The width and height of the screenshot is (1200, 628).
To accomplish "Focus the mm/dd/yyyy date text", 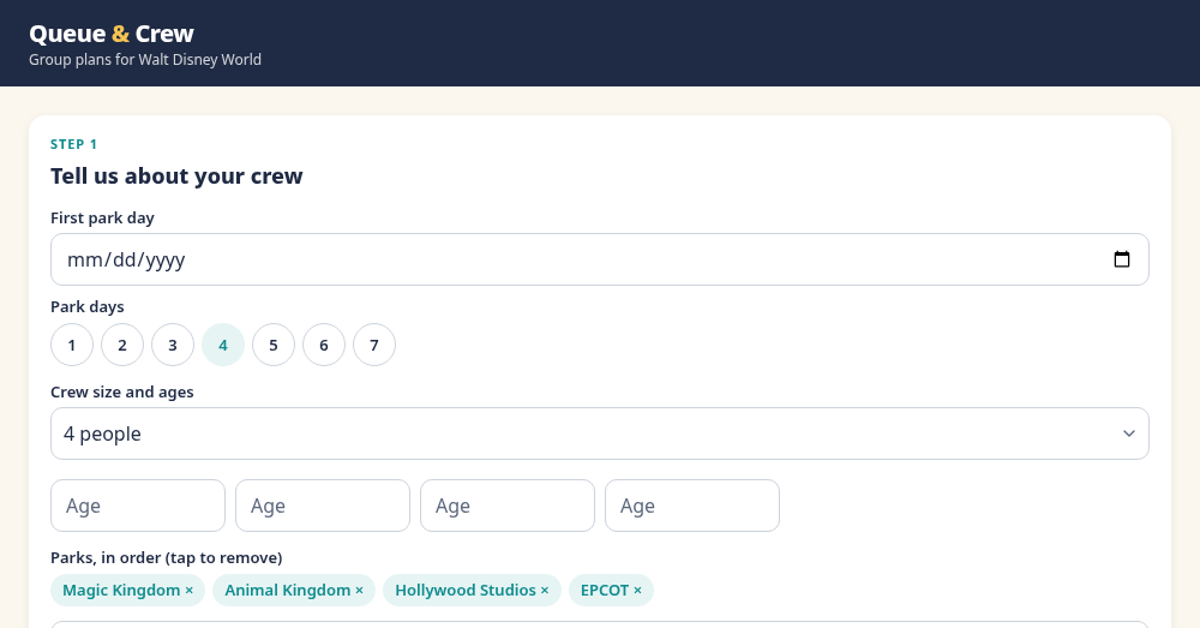I will [126, 260].
